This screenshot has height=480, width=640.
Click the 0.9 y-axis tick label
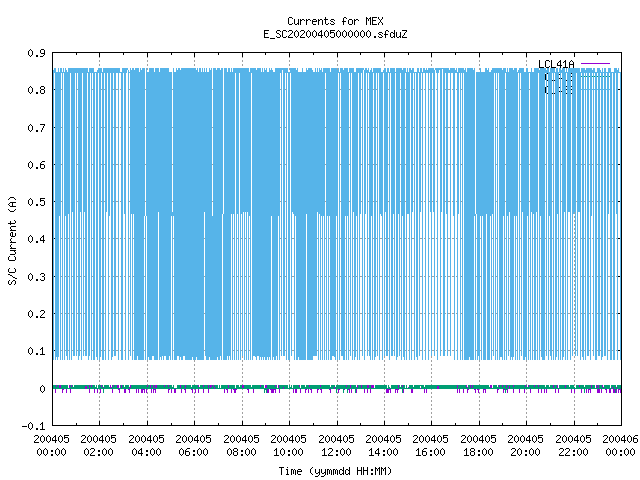36,53
